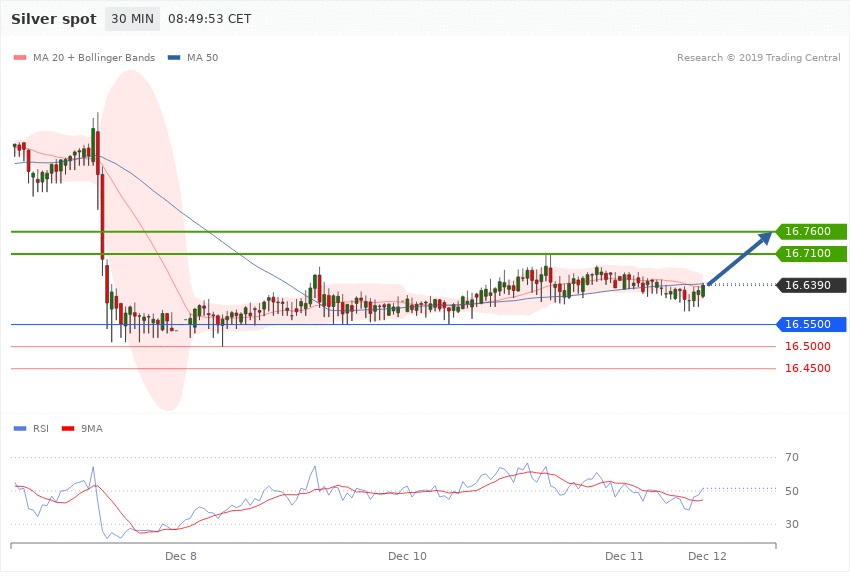
Task: Select the Dec 12 date axis marker
Action: click(707, 555)
